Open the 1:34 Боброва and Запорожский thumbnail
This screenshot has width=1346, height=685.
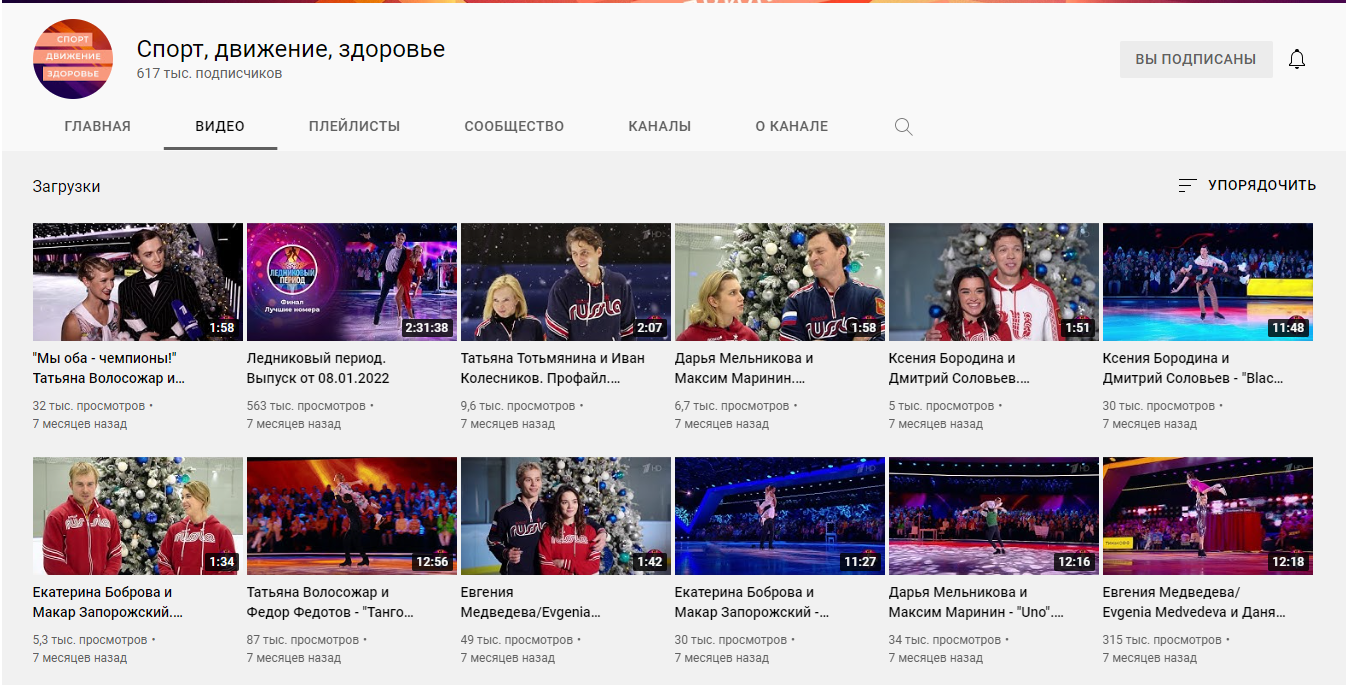point(138,516)
